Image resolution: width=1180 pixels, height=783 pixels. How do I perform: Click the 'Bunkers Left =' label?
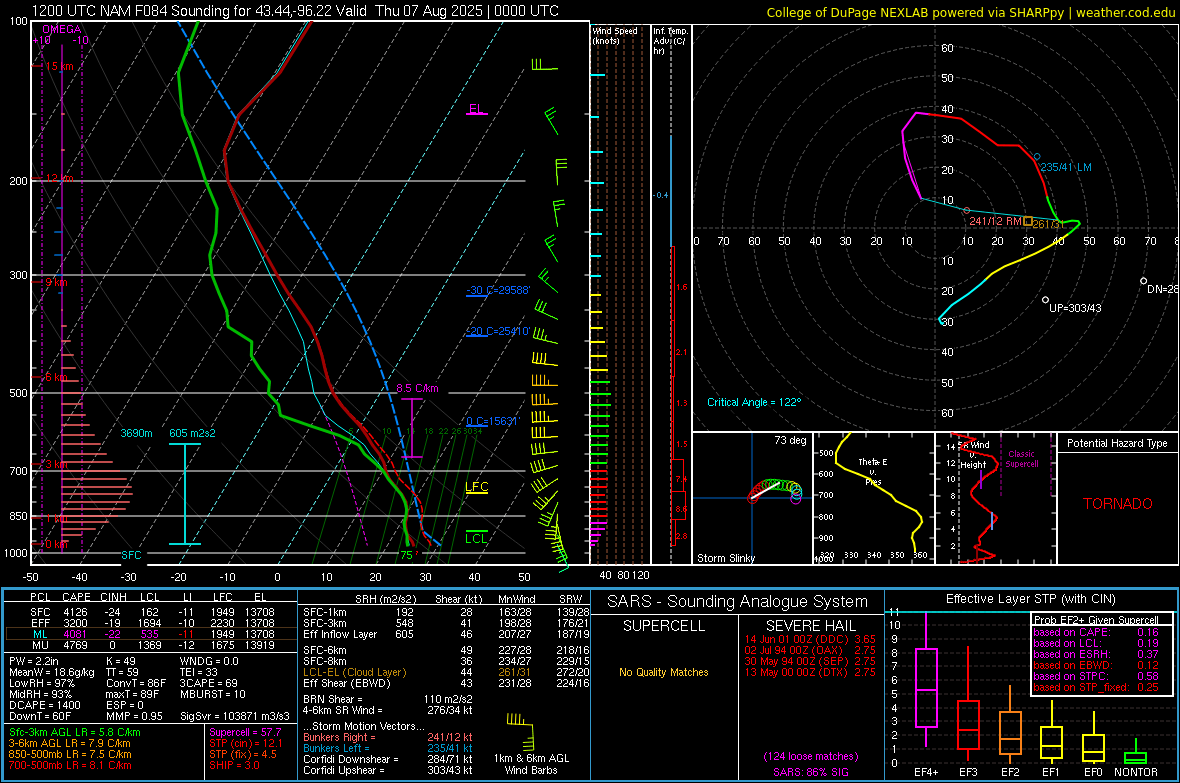click(x=336, y=748)
